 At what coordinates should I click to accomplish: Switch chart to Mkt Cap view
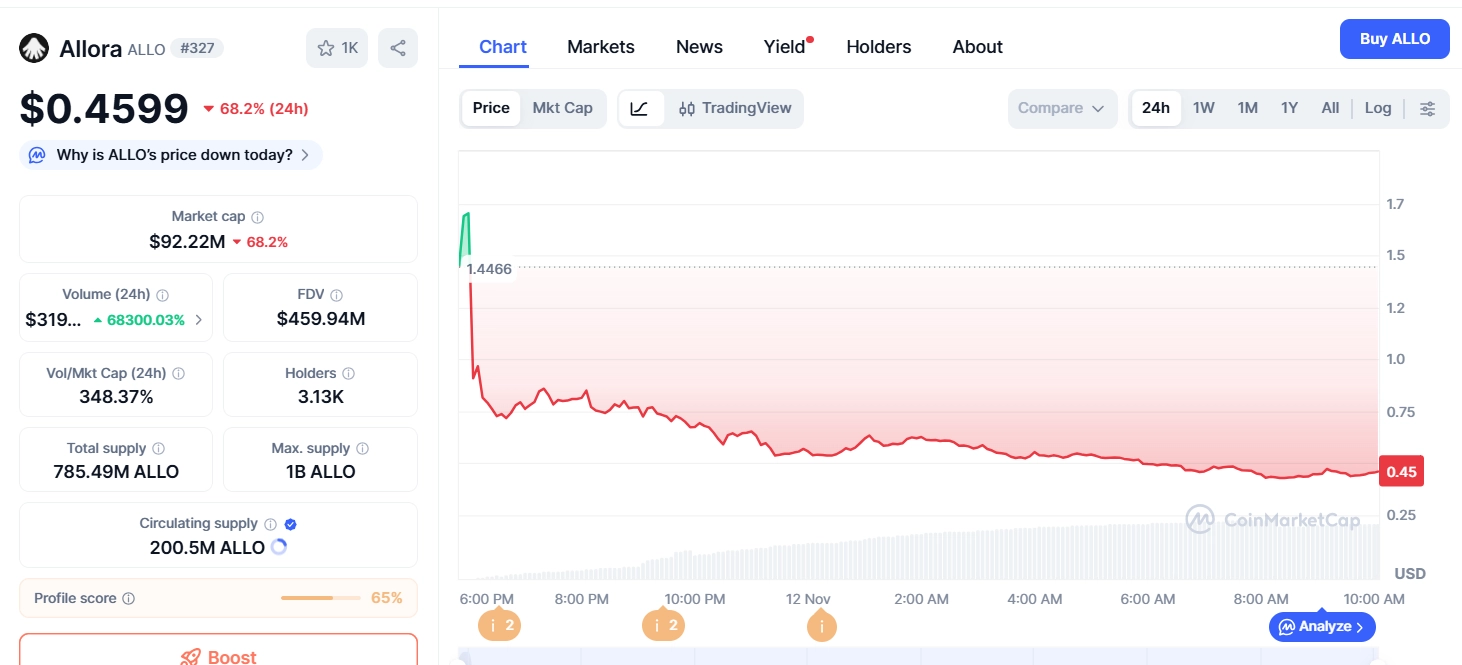click(x=562, y=108)
